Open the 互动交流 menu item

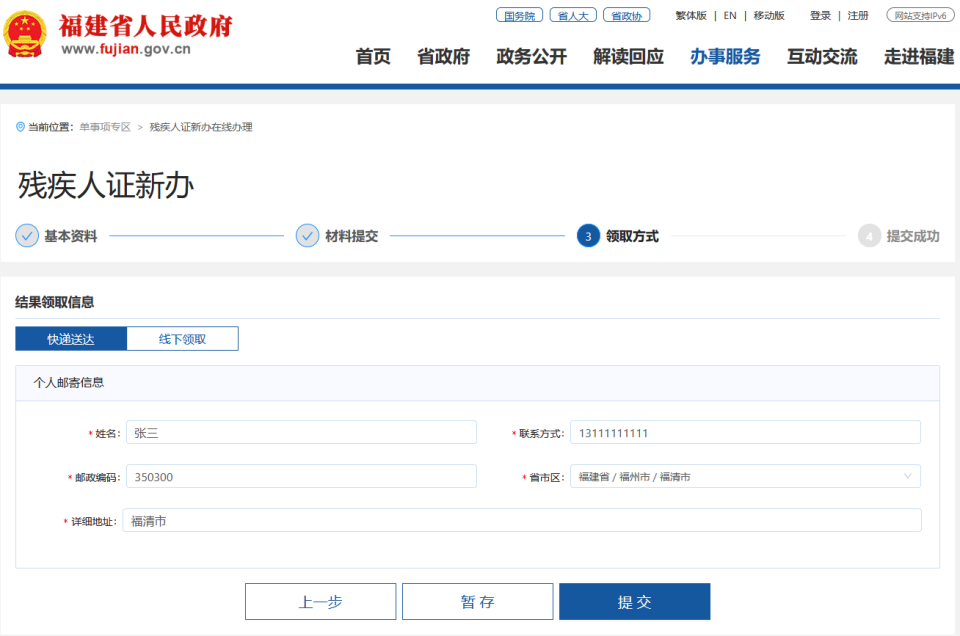(x=822, y=56)
